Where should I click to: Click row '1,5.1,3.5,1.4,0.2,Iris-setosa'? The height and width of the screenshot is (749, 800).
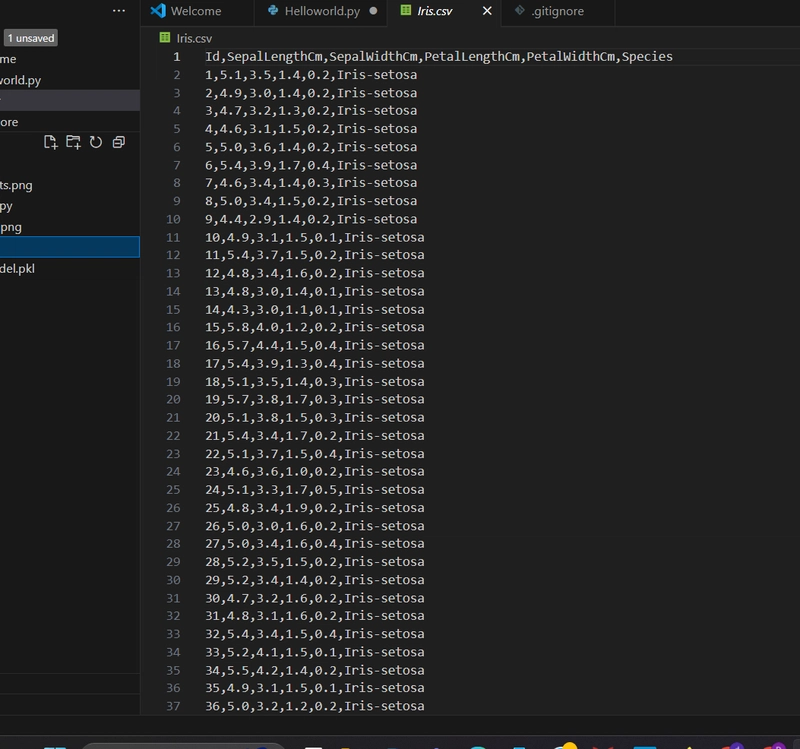(x=311, y=75)
